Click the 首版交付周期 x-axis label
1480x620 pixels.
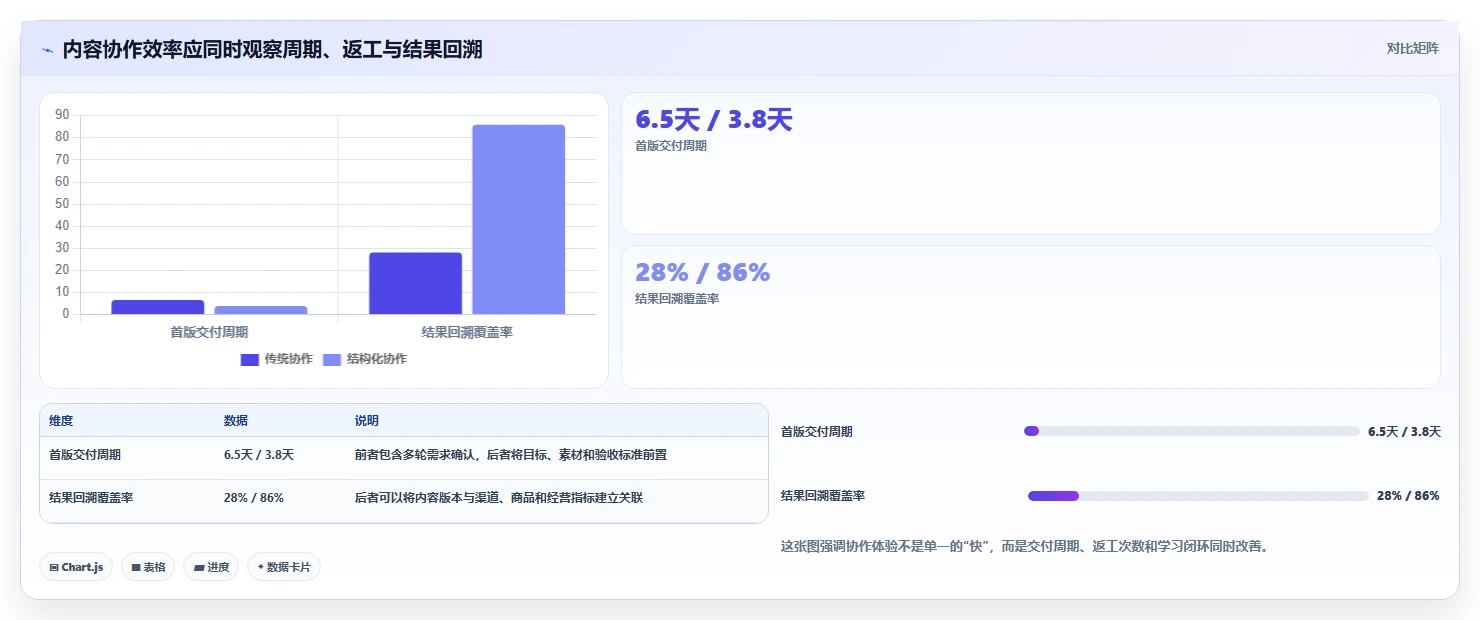pos(209,332)
